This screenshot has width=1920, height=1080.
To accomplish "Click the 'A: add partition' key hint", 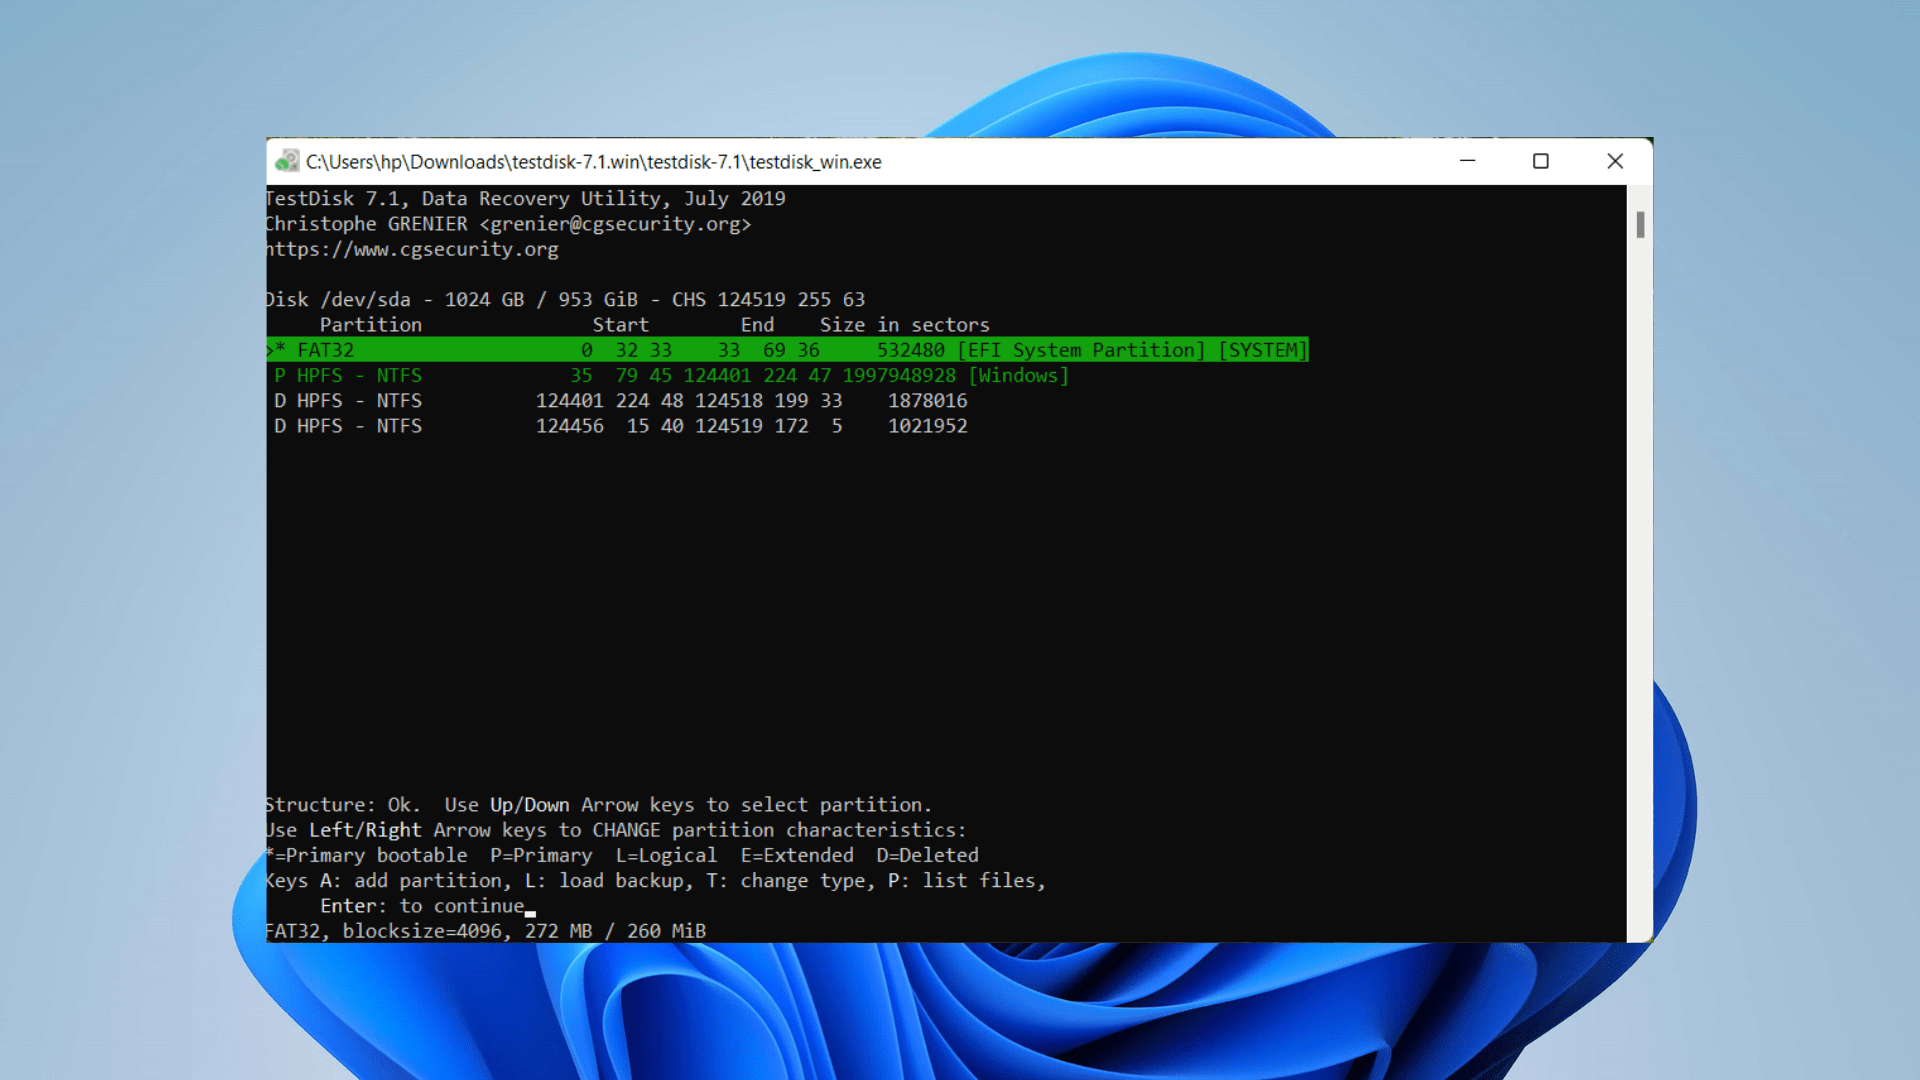I will pos(416,881).
